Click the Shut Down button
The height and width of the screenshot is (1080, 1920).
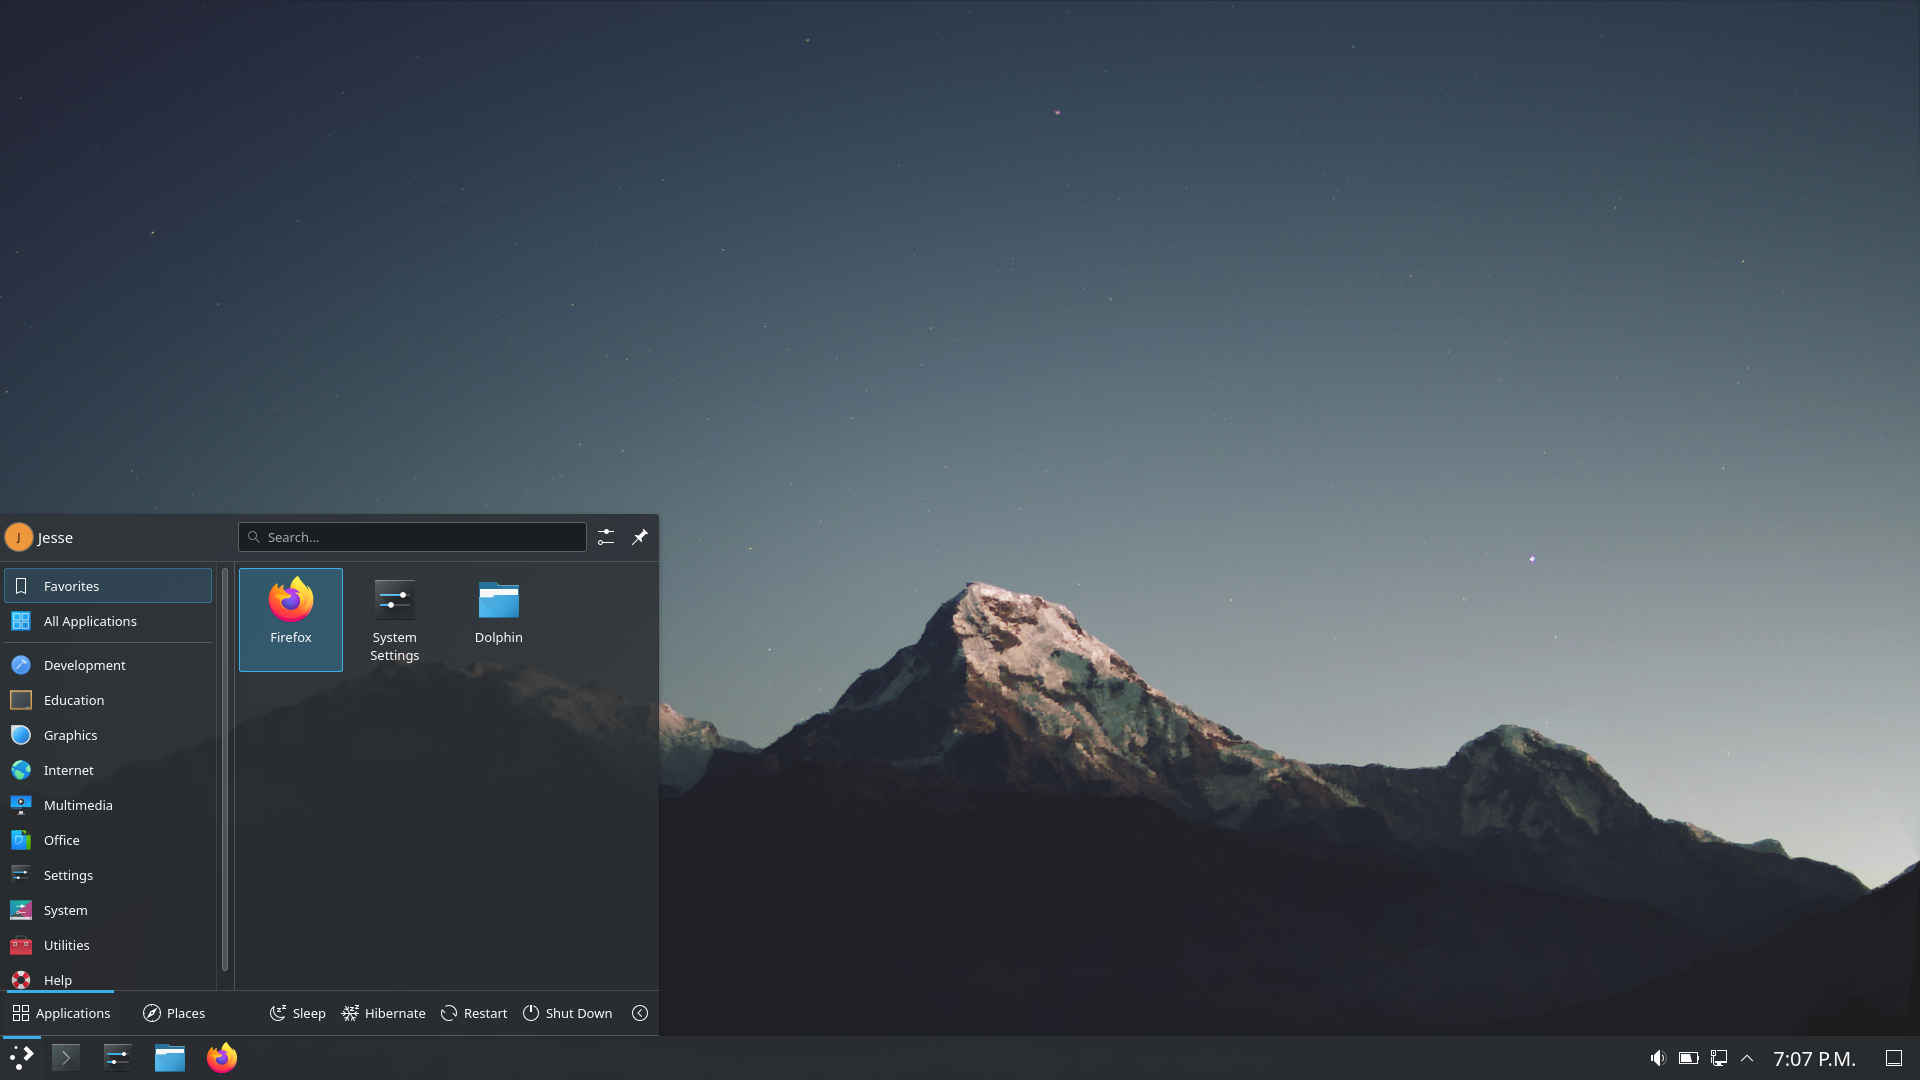(567, 1013)
